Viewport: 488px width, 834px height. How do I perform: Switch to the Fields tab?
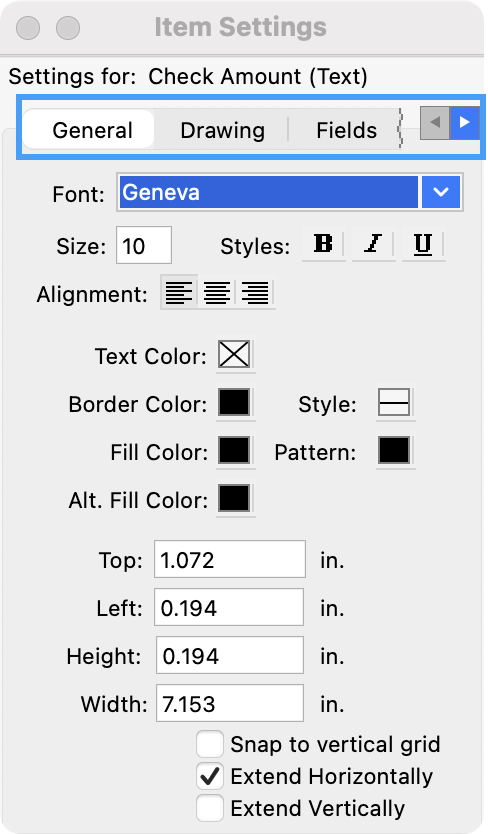(x=346, y=130)
